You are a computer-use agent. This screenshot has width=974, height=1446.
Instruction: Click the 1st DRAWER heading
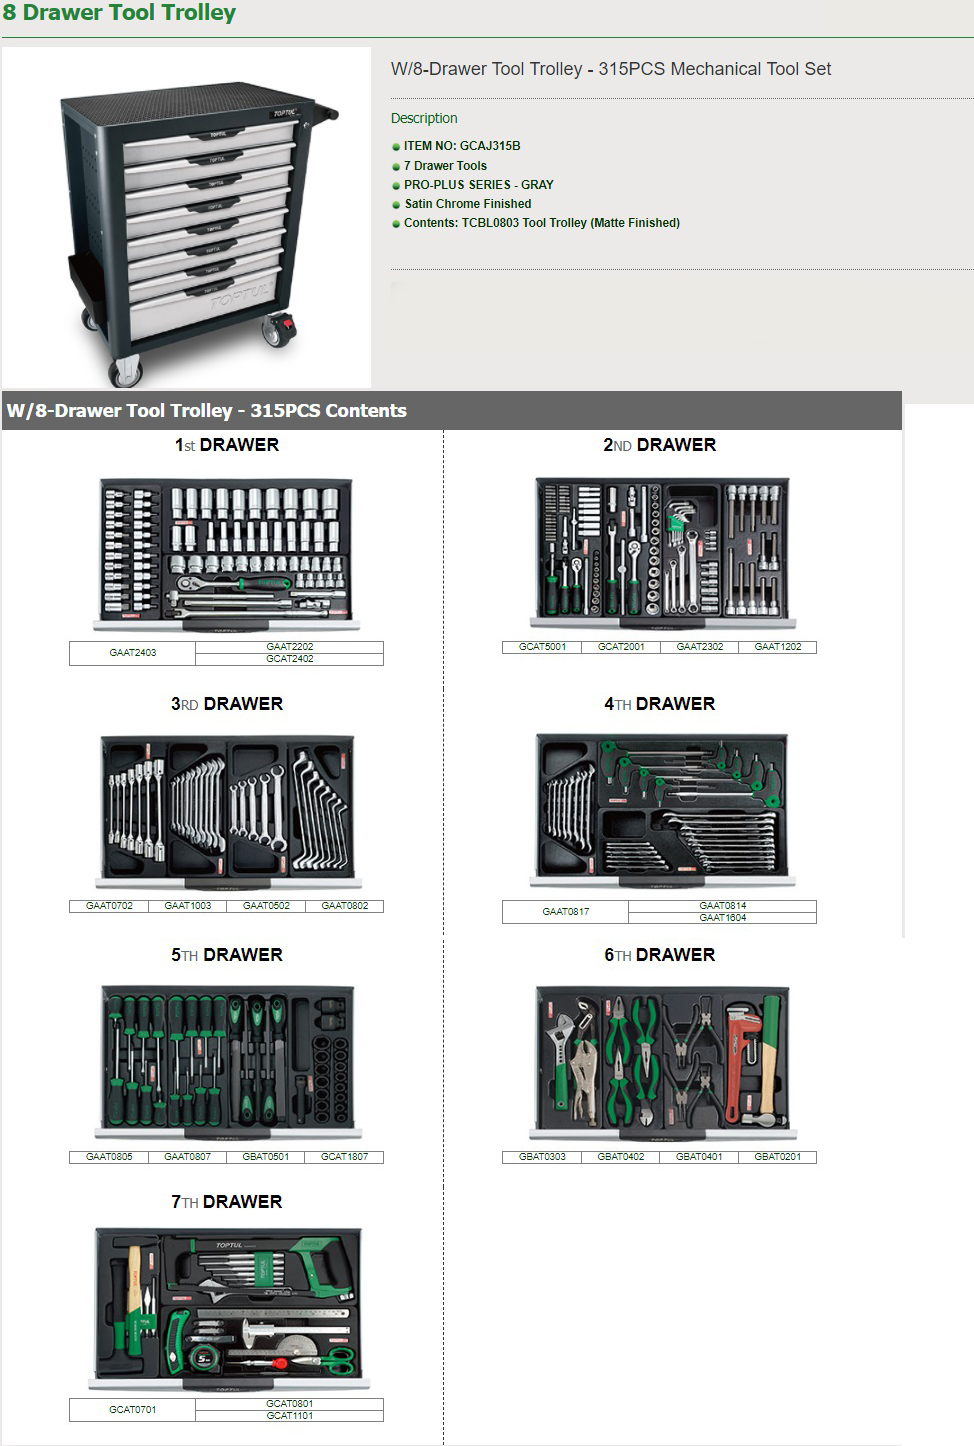pos(226,445)
